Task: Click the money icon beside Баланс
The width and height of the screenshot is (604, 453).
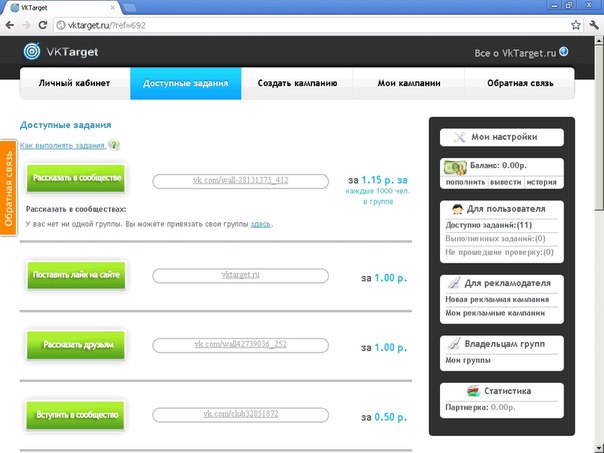Action: point(455,168)
